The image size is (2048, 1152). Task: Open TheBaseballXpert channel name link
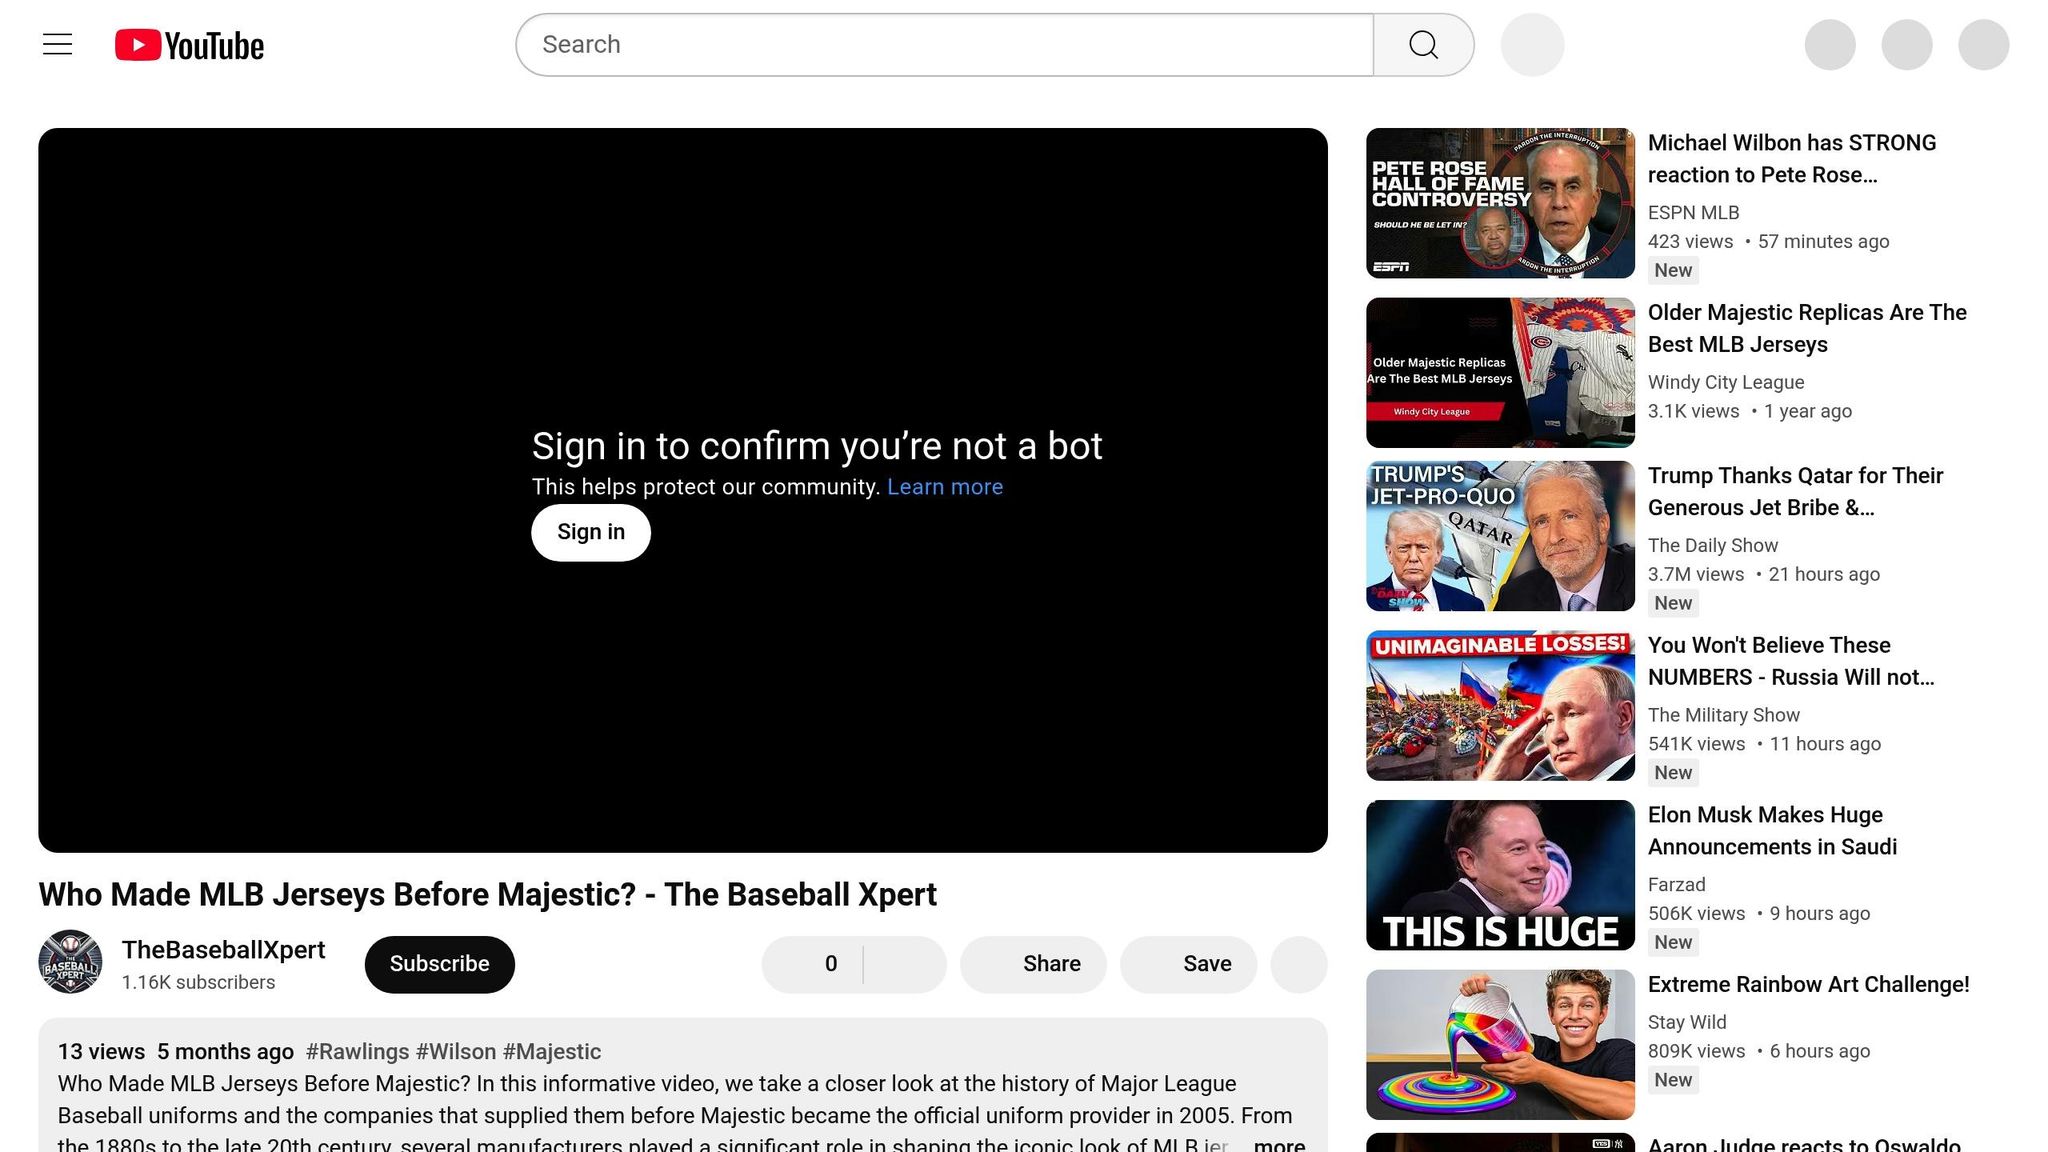pos(223,950)
